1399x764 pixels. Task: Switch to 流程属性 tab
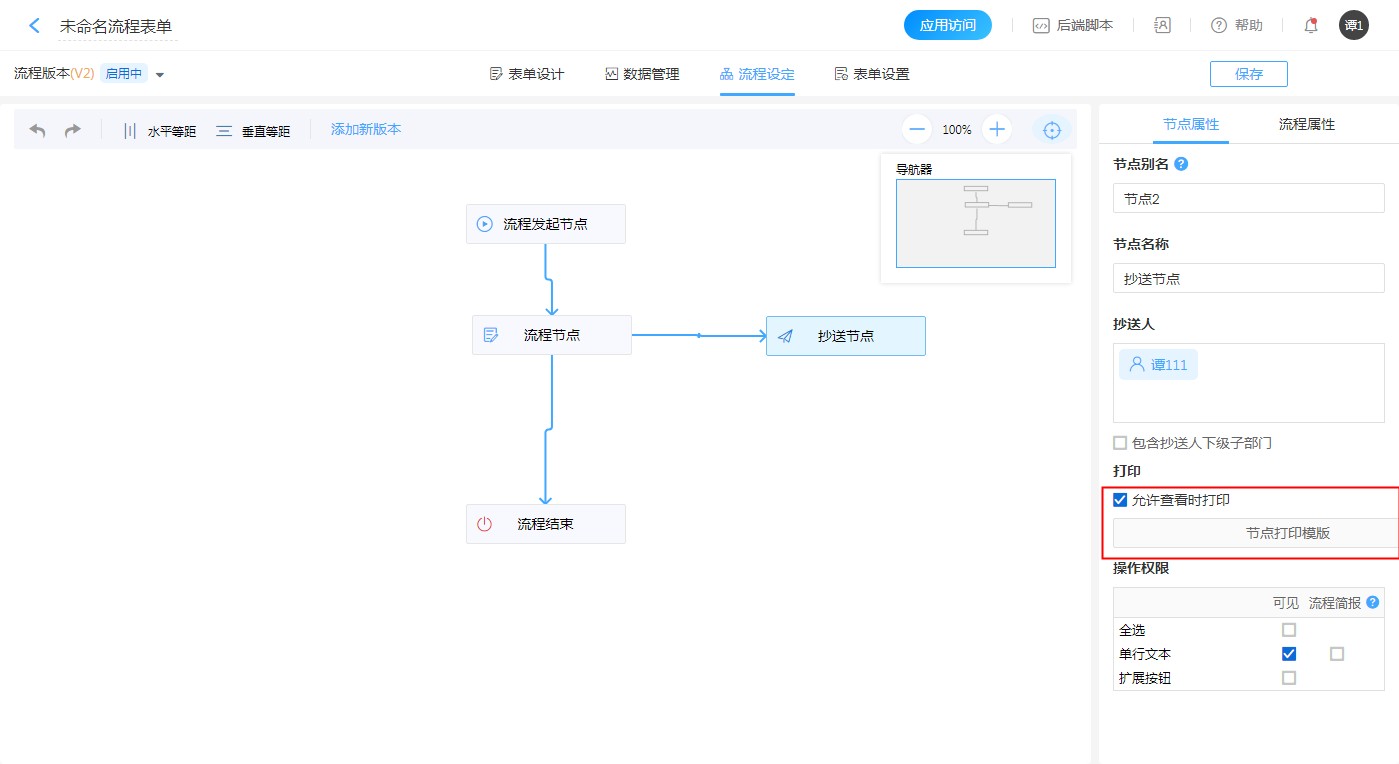pyautogui.click(x=1306, y=125)
